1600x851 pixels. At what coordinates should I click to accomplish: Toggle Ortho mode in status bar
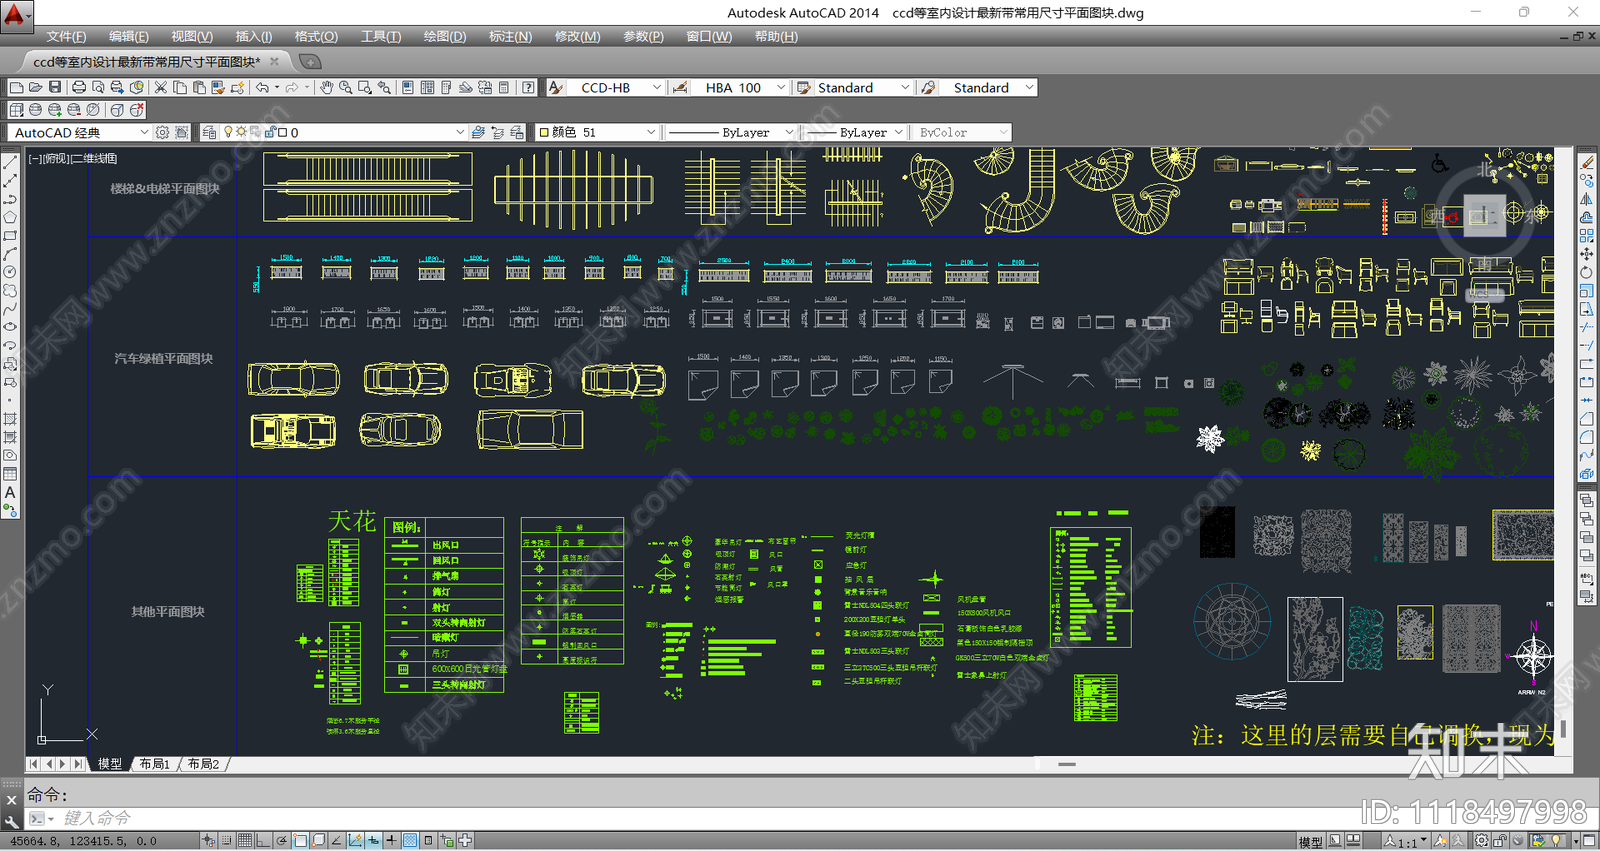pos(262,841)
